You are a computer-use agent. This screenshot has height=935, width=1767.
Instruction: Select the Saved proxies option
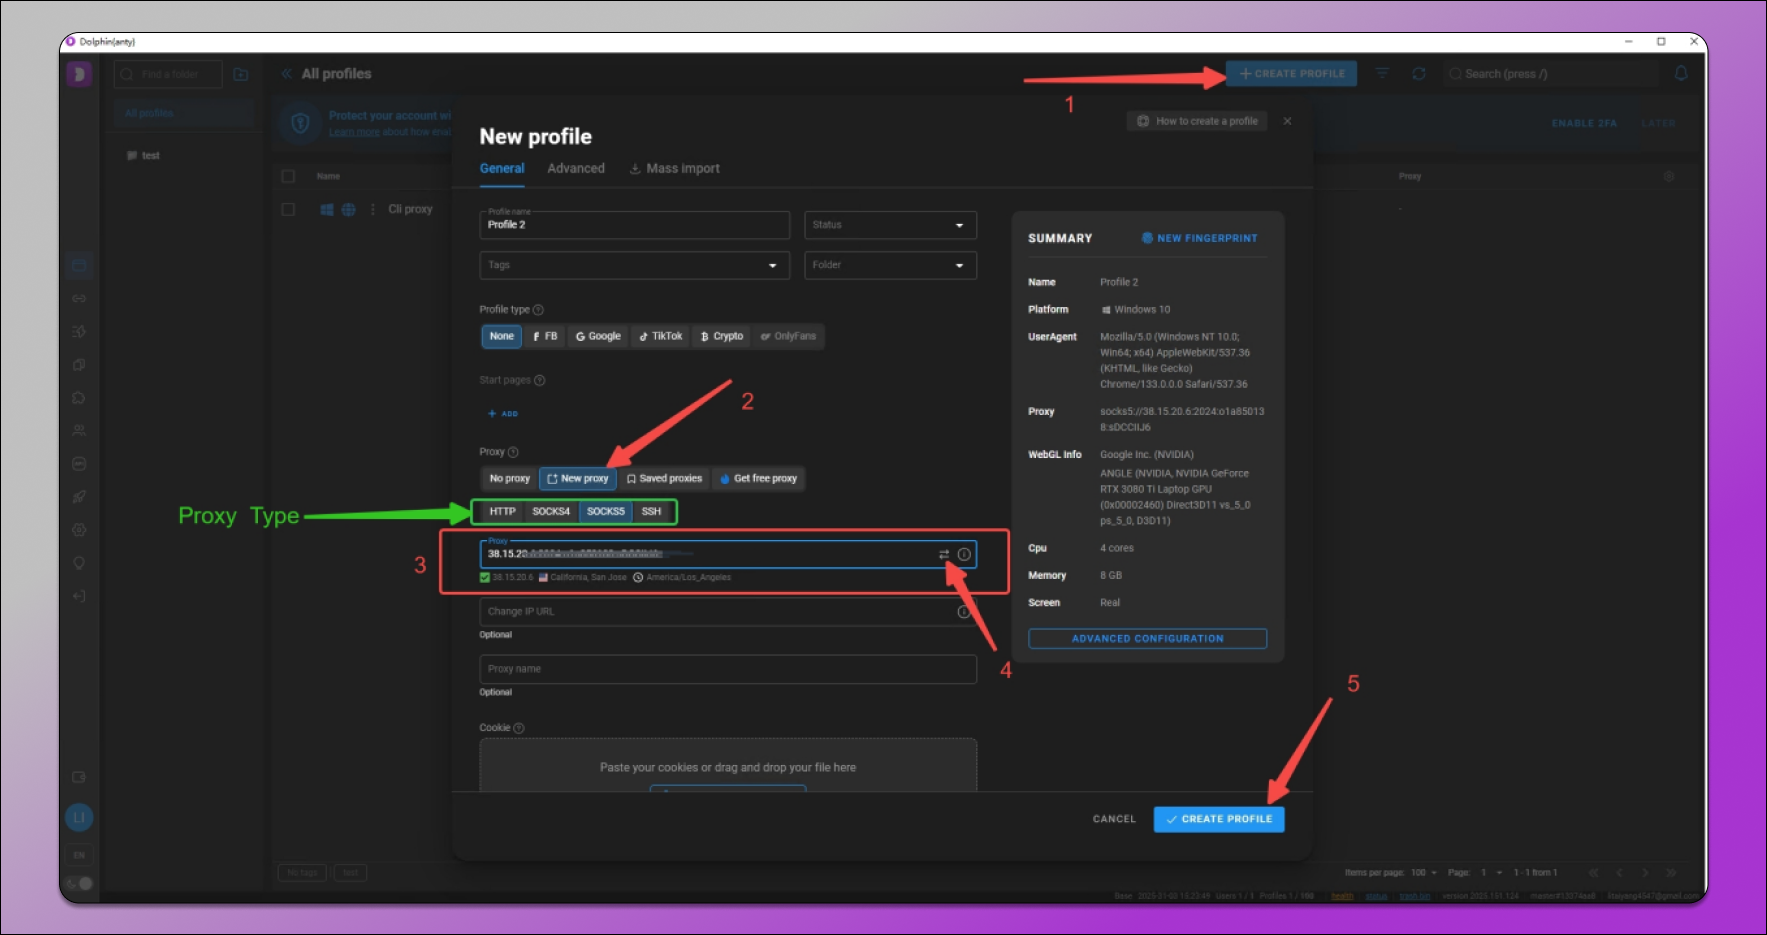tap(664, 479)
